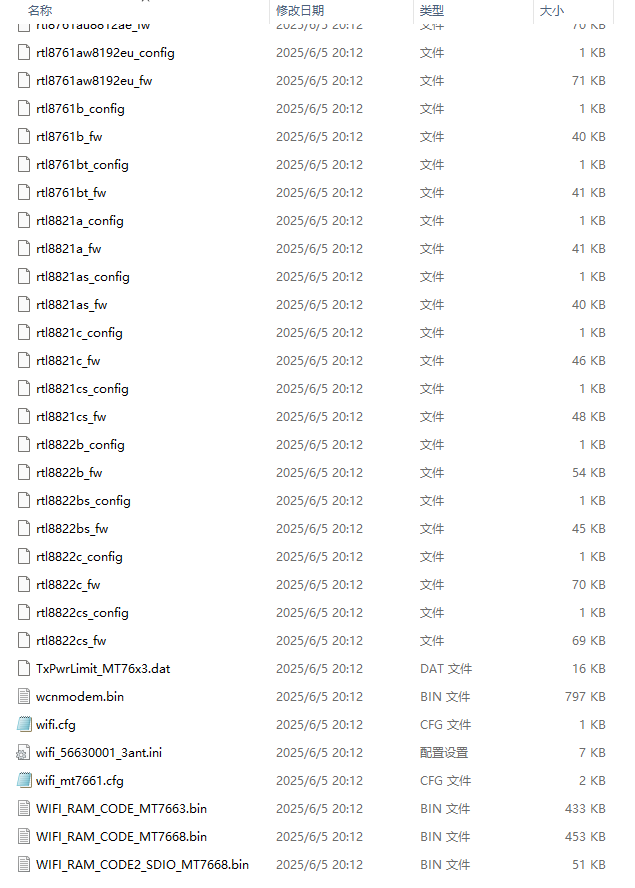Sort files by 大小 column header

click(552, 10)
